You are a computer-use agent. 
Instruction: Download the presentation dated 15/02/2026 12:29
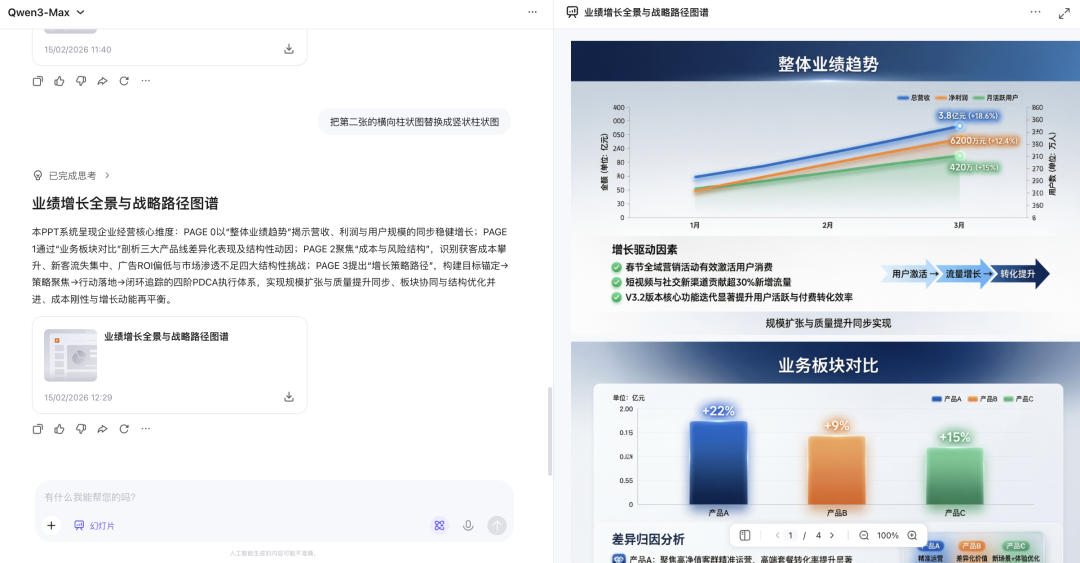click(289, 397)
